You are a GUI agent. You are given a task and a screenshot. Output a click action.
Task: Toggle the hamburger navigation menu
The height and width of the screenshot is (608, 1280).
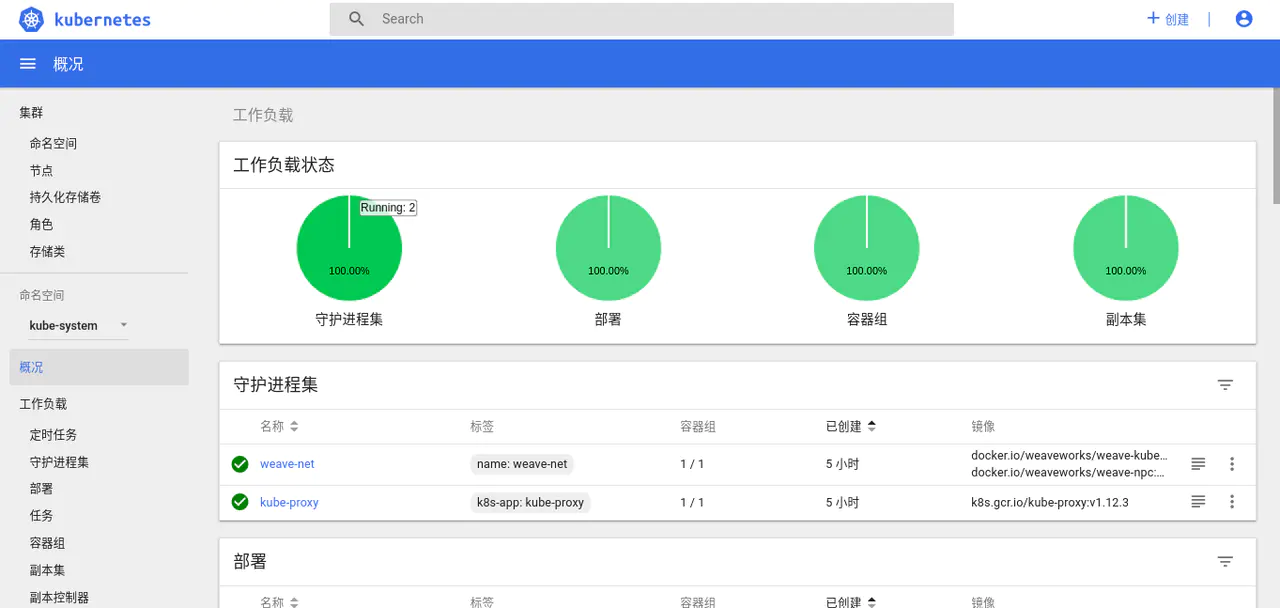coord(28,64)
